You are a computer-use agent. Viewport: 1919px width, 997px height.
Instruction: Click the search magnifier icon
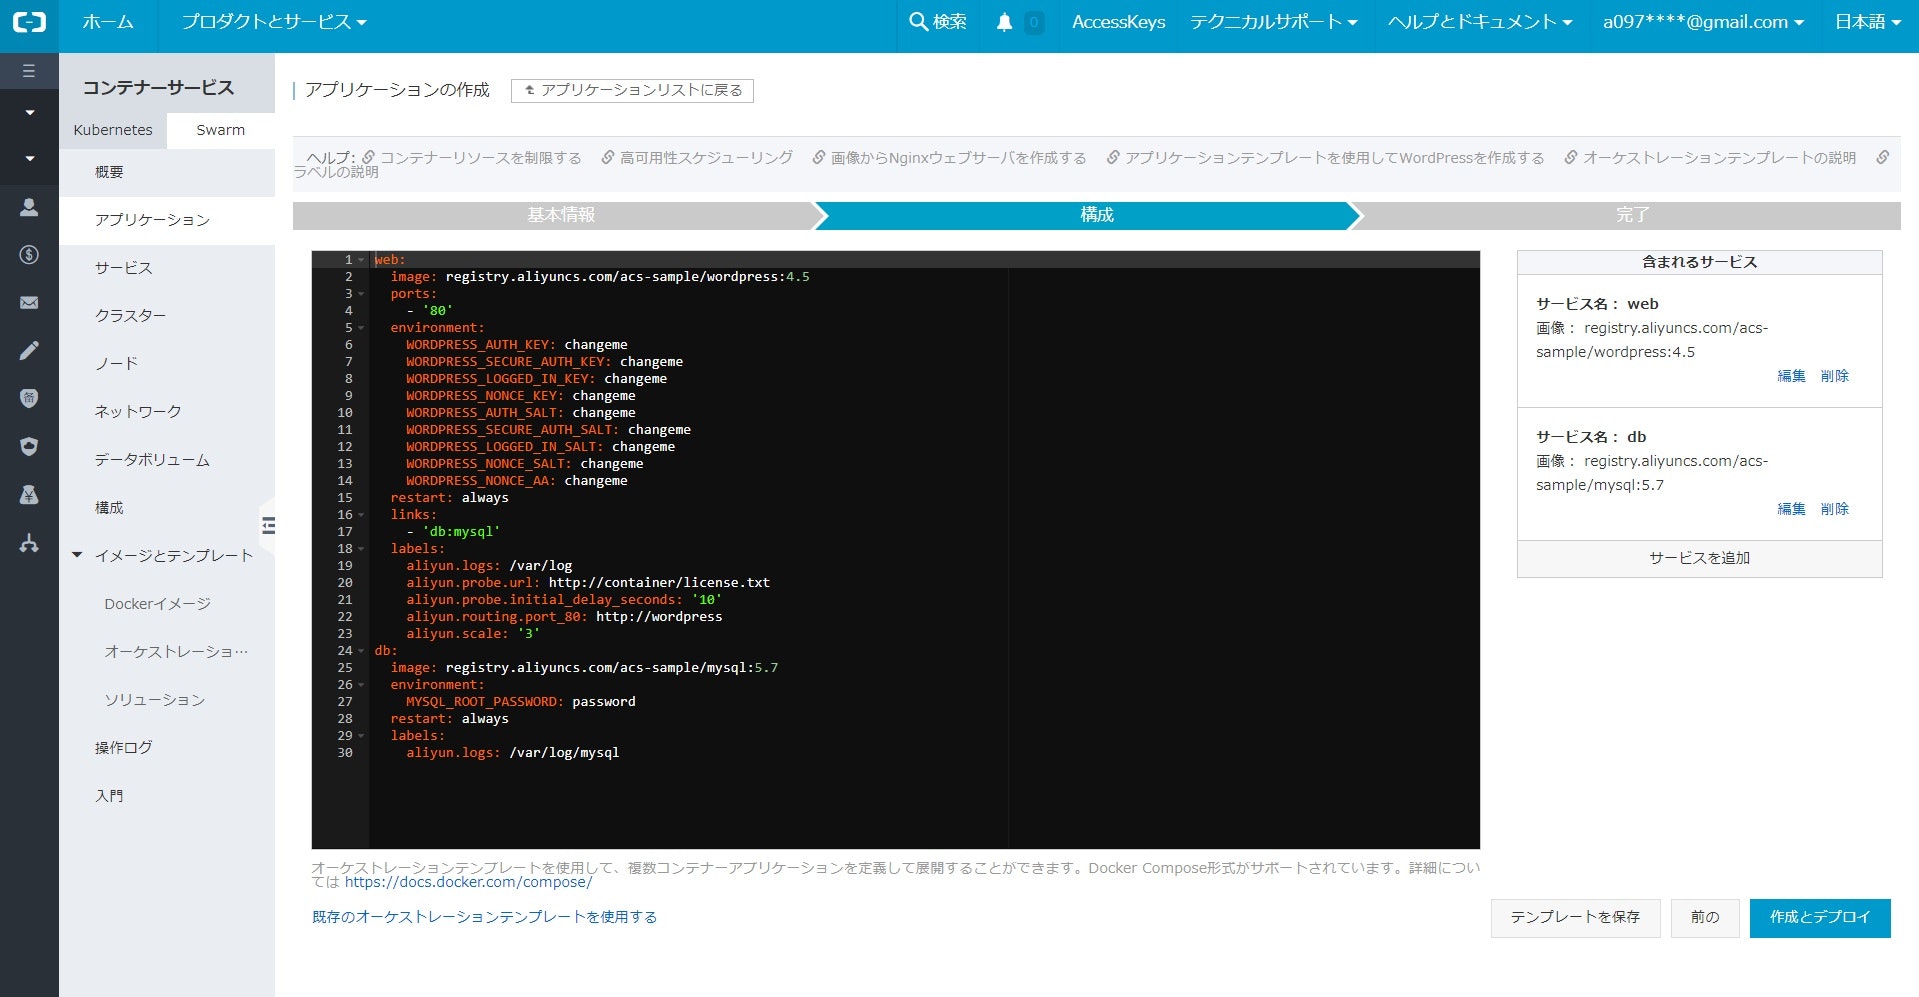tap(918, 21)
